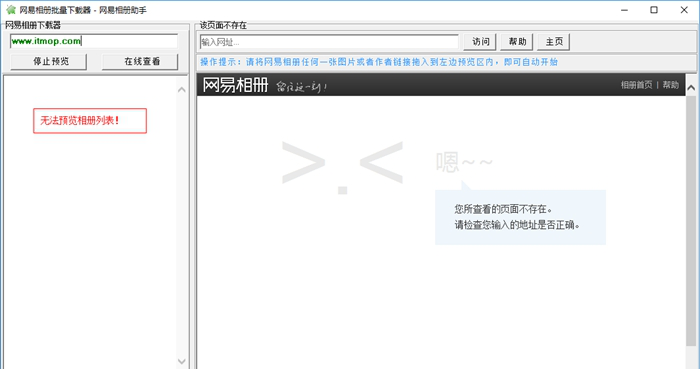Click the 请检查您输入的地址是否正确 text
Image resolution: width=700 pixels, height=383 pixels.
click(x=517, y=225)
